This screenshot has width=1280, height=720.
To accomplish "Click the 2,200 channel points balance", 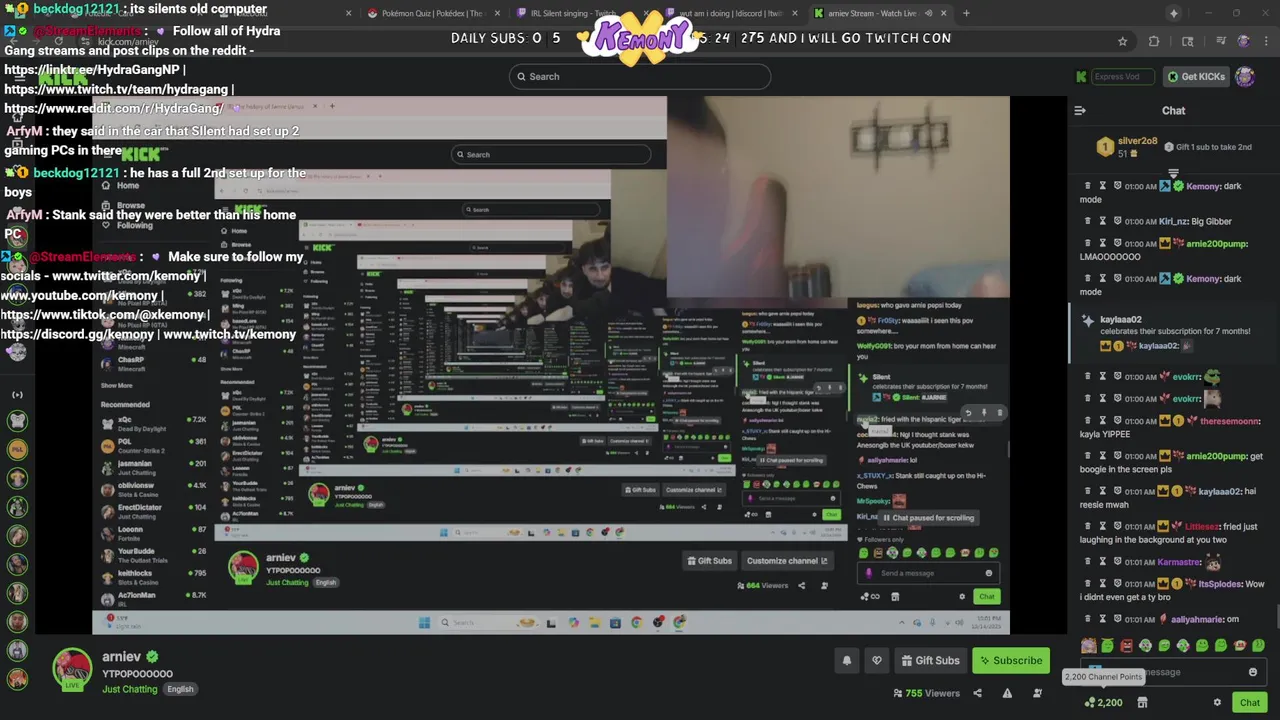I will click(1103, 702).
